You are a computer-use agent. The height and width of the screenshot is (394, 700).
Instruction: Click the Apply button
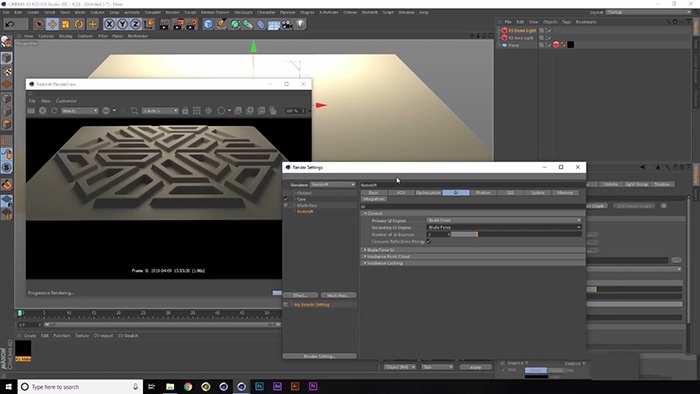click(x=475, y=367)
